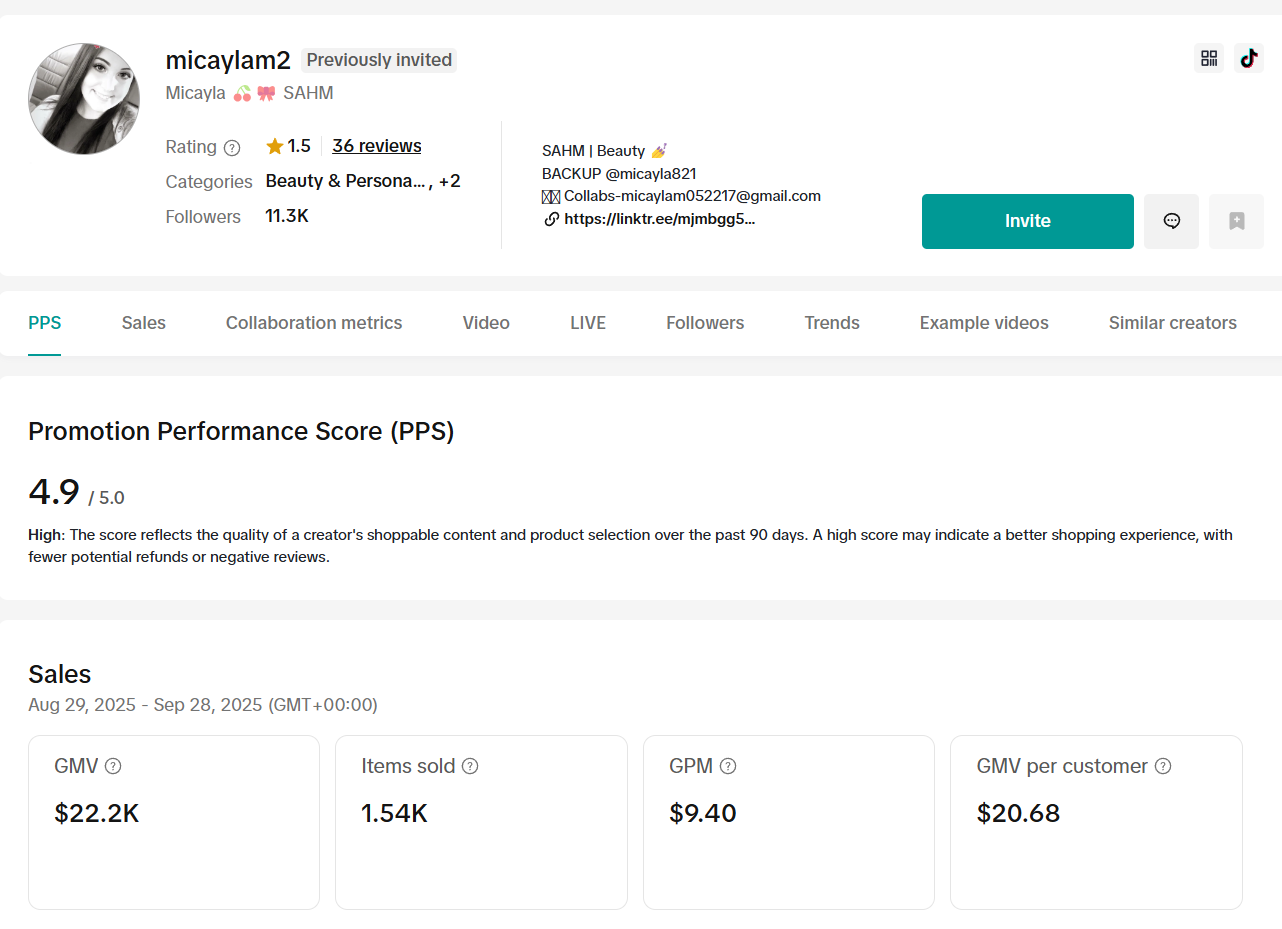
Task: Click Items sold info icon
Action: coord(470,766)
